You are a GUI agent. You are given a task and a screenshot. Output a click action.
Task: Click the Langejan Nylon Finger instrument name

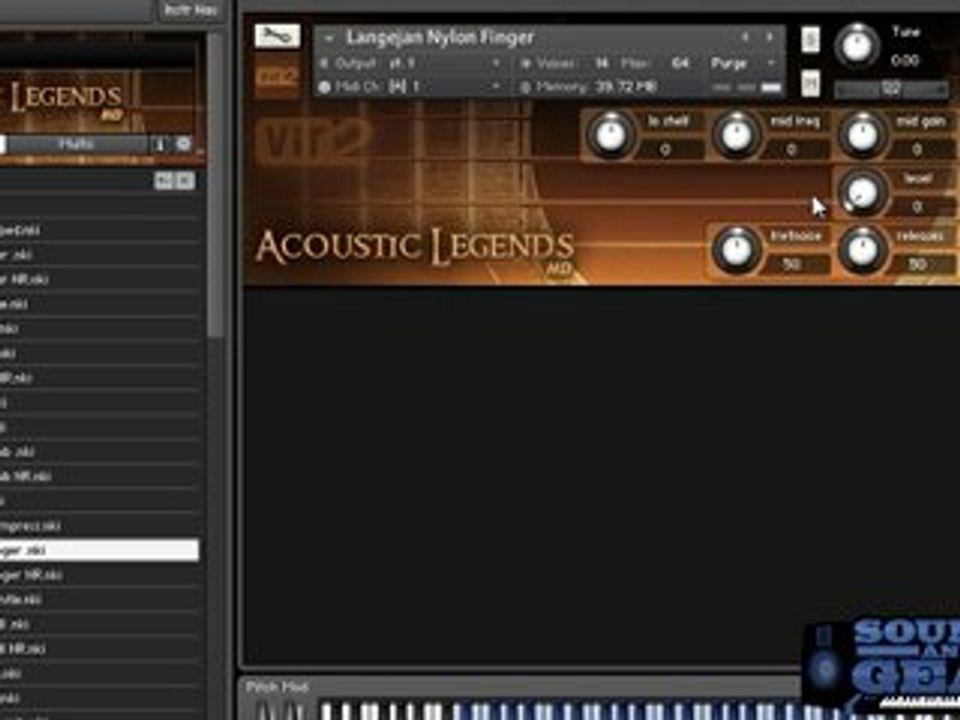click(x=440, y=37)
